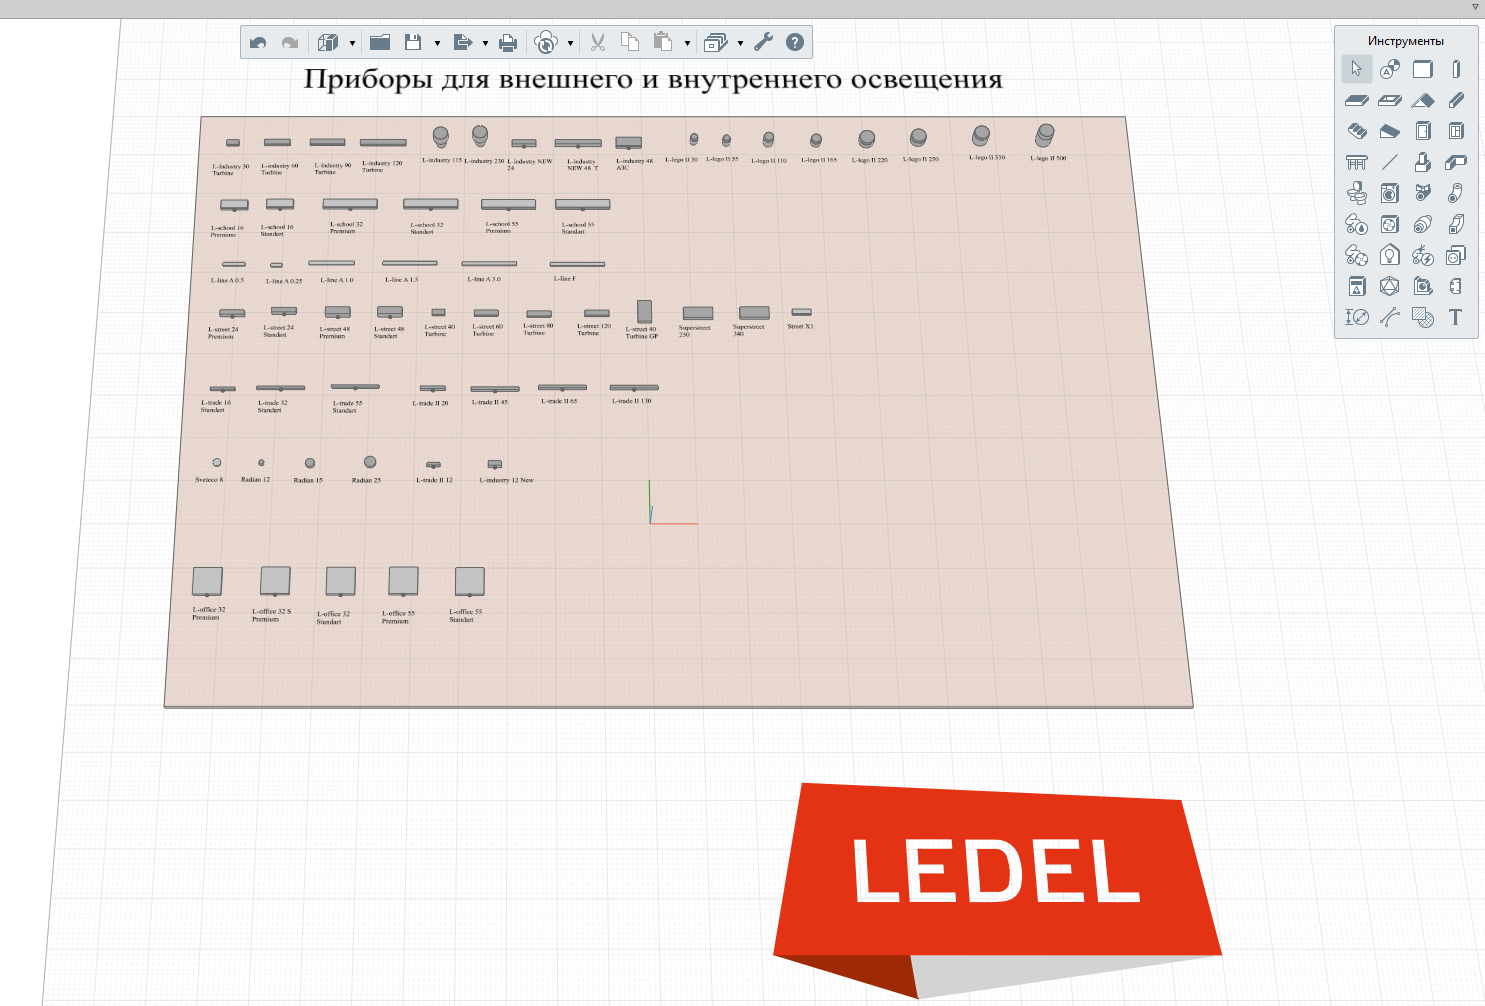Viewport: 1485px width, 1006px height.
Task: Paste with the clipboard icon
Action: (x=662, y=42)
